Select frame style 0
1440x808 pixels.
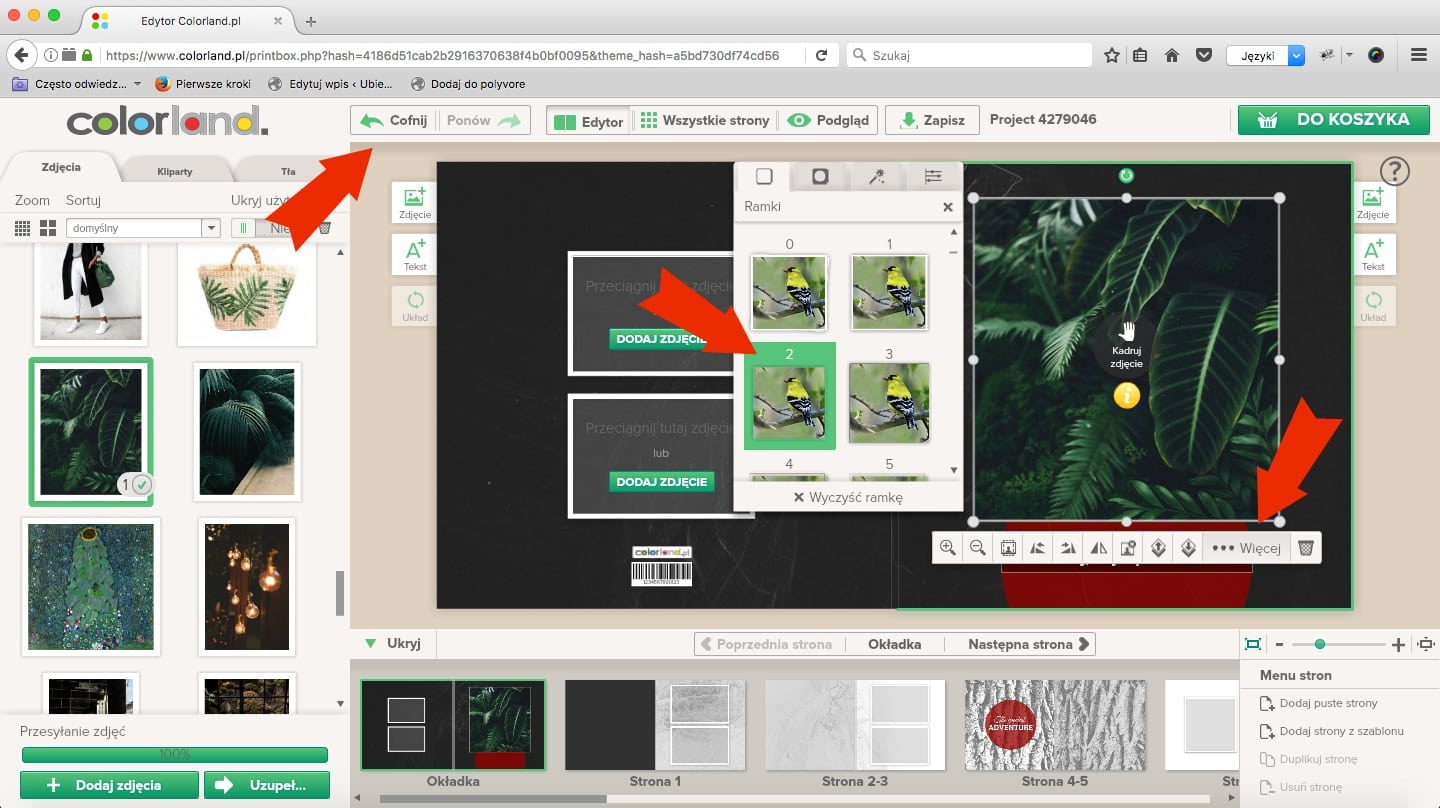pyautogui.click(x=789, y=292)
